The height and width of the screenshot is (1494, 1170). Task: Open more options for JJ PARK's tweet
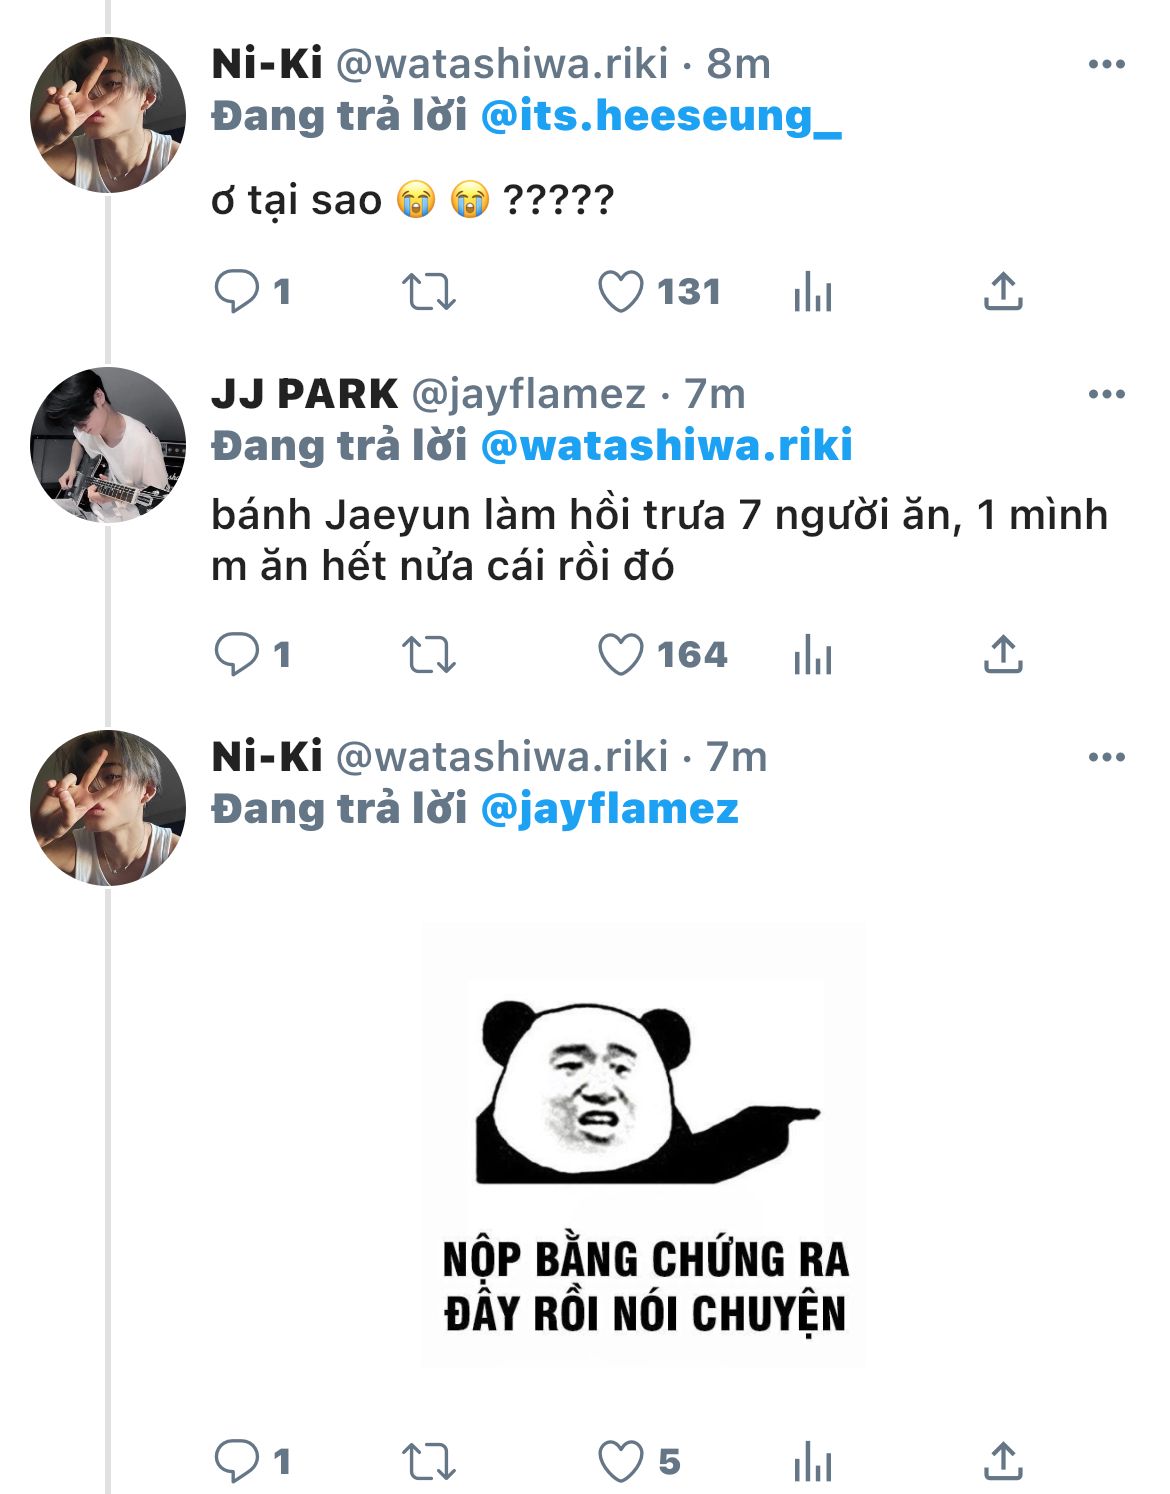click(1106, 395)
